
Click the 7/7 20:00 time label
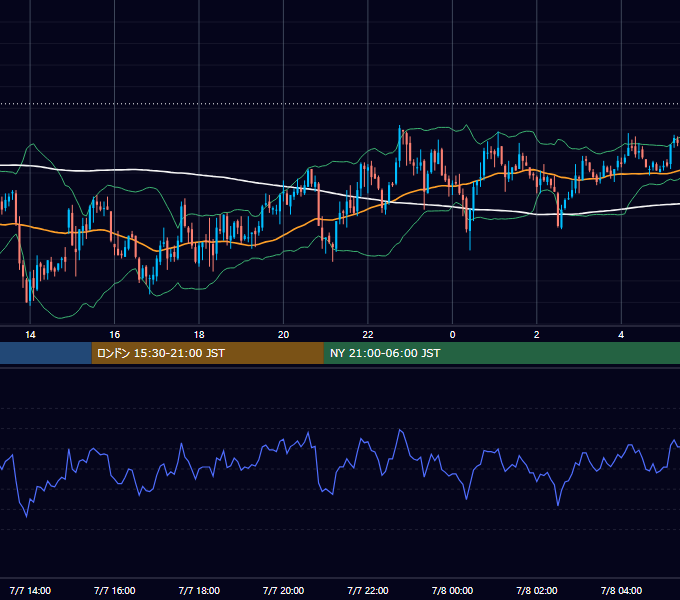pyautogui.click(x=283, y=590)
